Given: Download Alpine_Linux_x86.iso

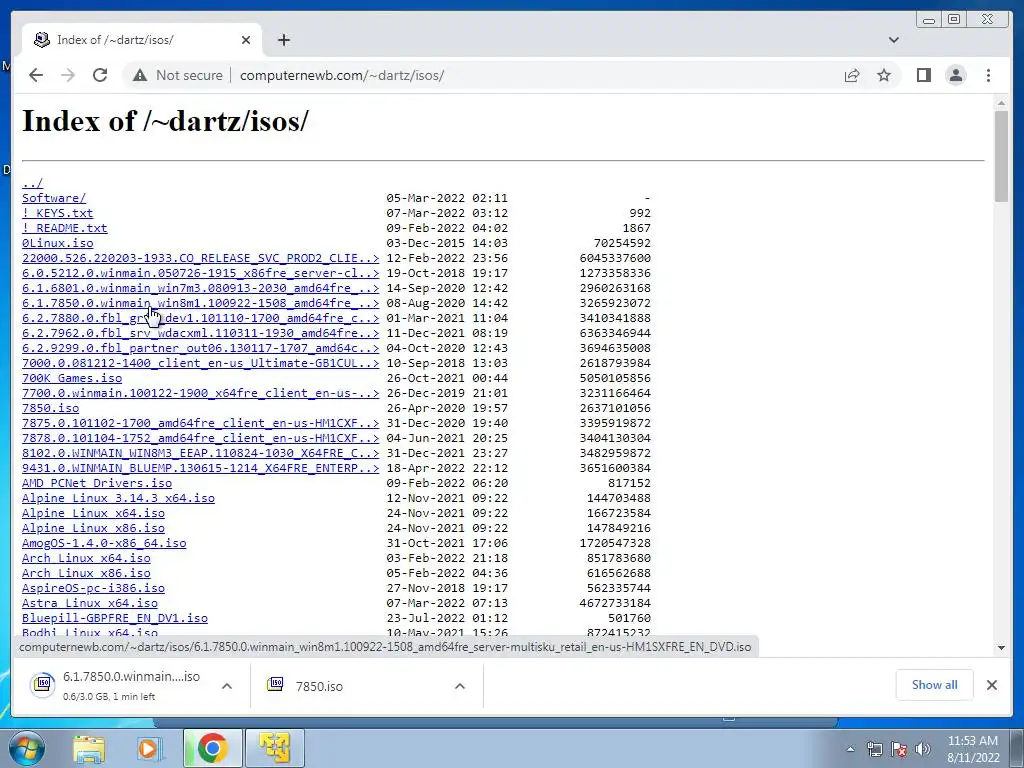Looking at the screenshot, I should tap(93, 528).
